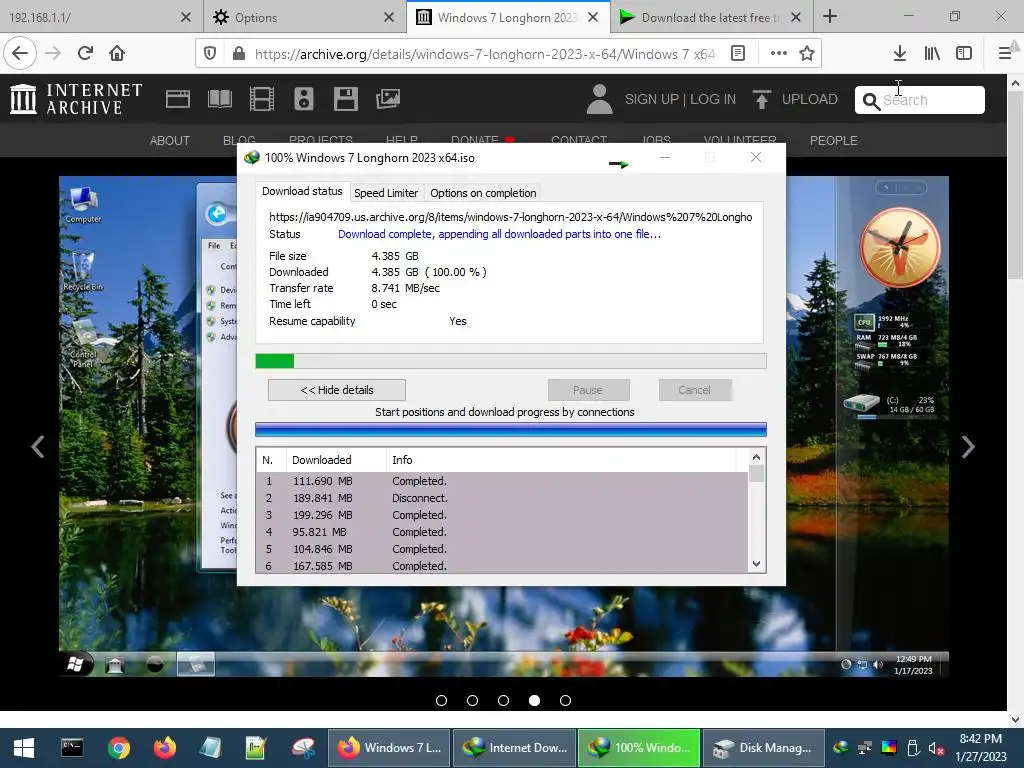
Task: Open the Software floppy disk icon
Action: point(345,99)
